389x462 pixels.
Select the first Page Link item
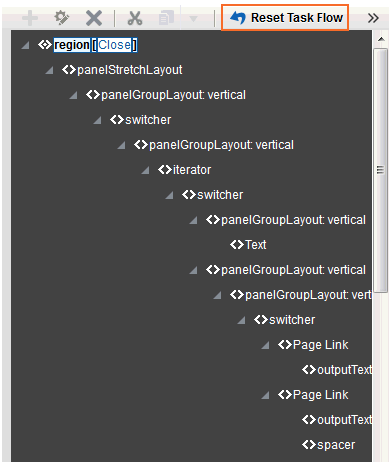320,345
